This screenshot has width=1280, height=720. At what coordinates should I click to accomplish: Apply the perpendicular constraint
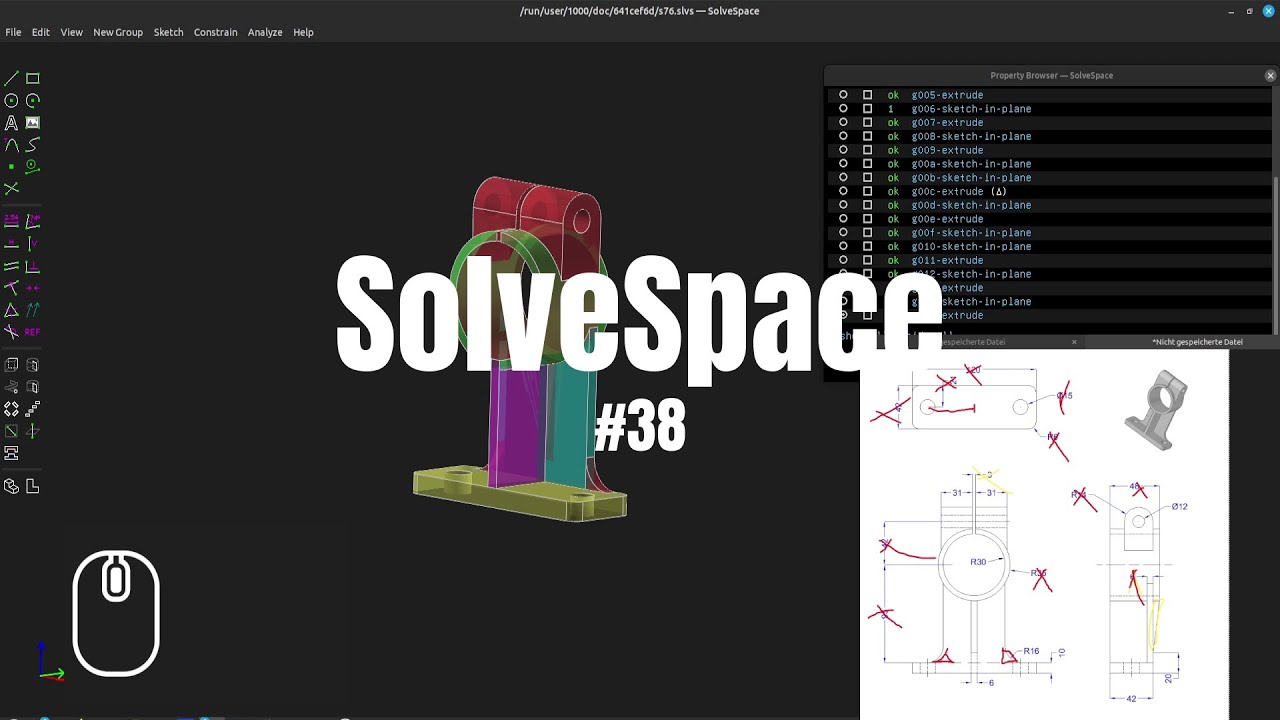[33, 265]
